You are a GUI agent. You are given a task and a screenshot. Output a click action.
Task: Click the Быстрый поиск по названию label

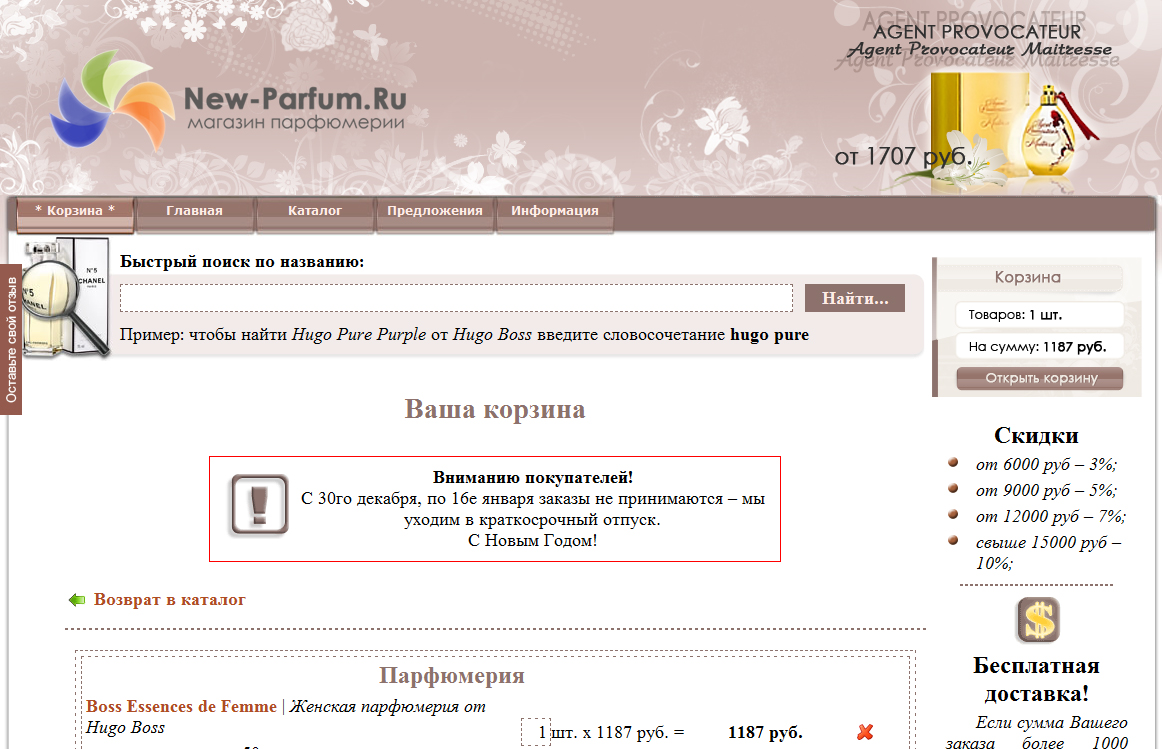242,262
